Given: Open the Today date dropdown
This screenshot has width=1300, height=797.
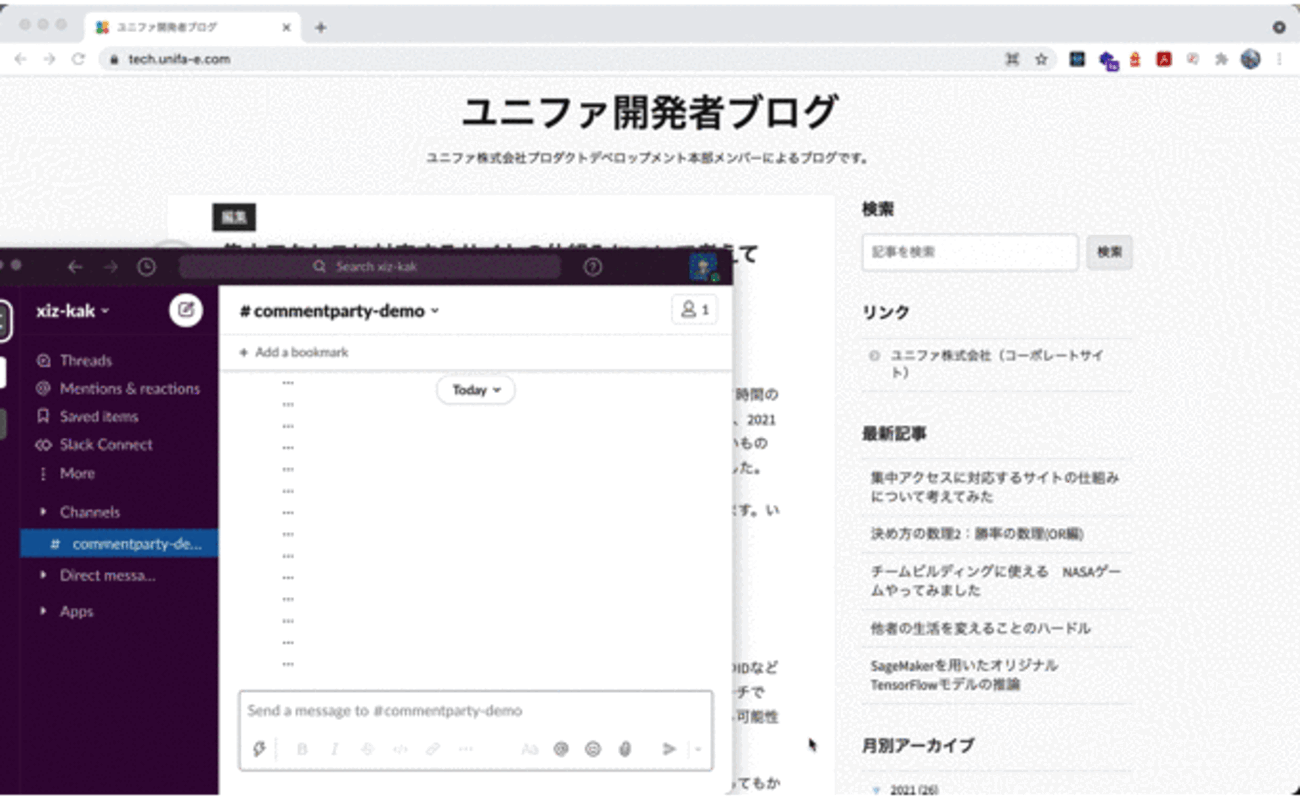Looking at the screenshot, I should 476,390.
